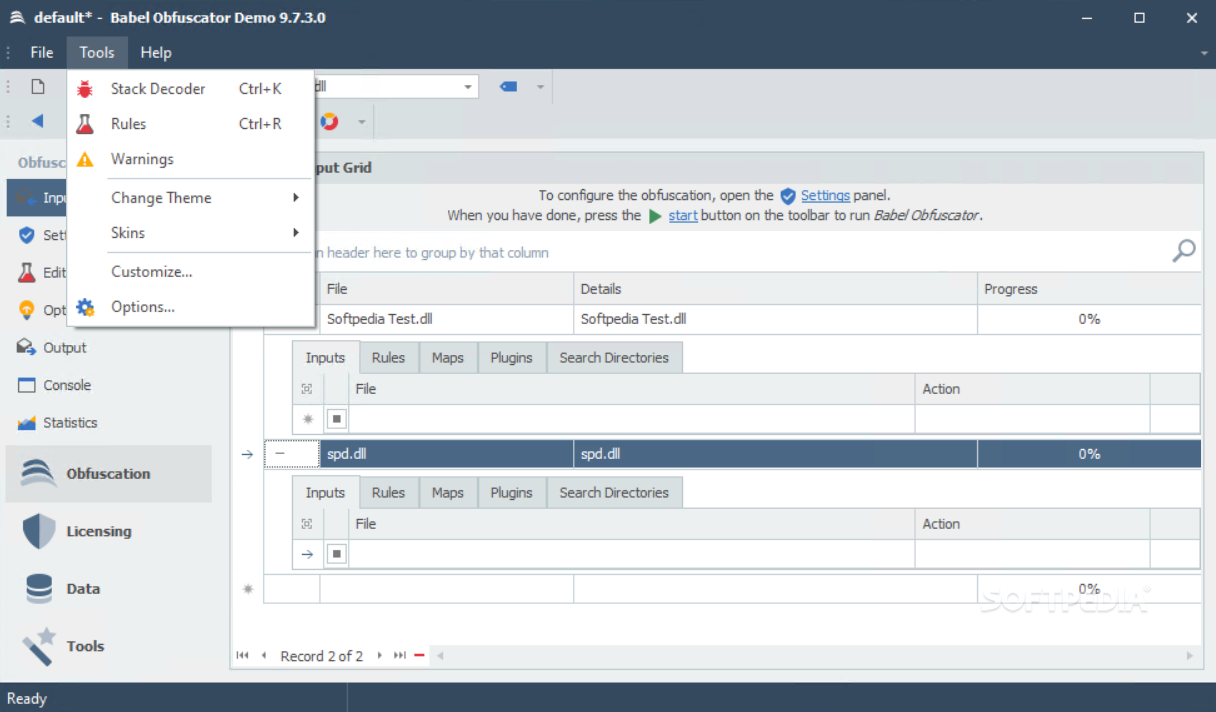
Task: Select the Licensing navigation group
Action: (108, 531)
